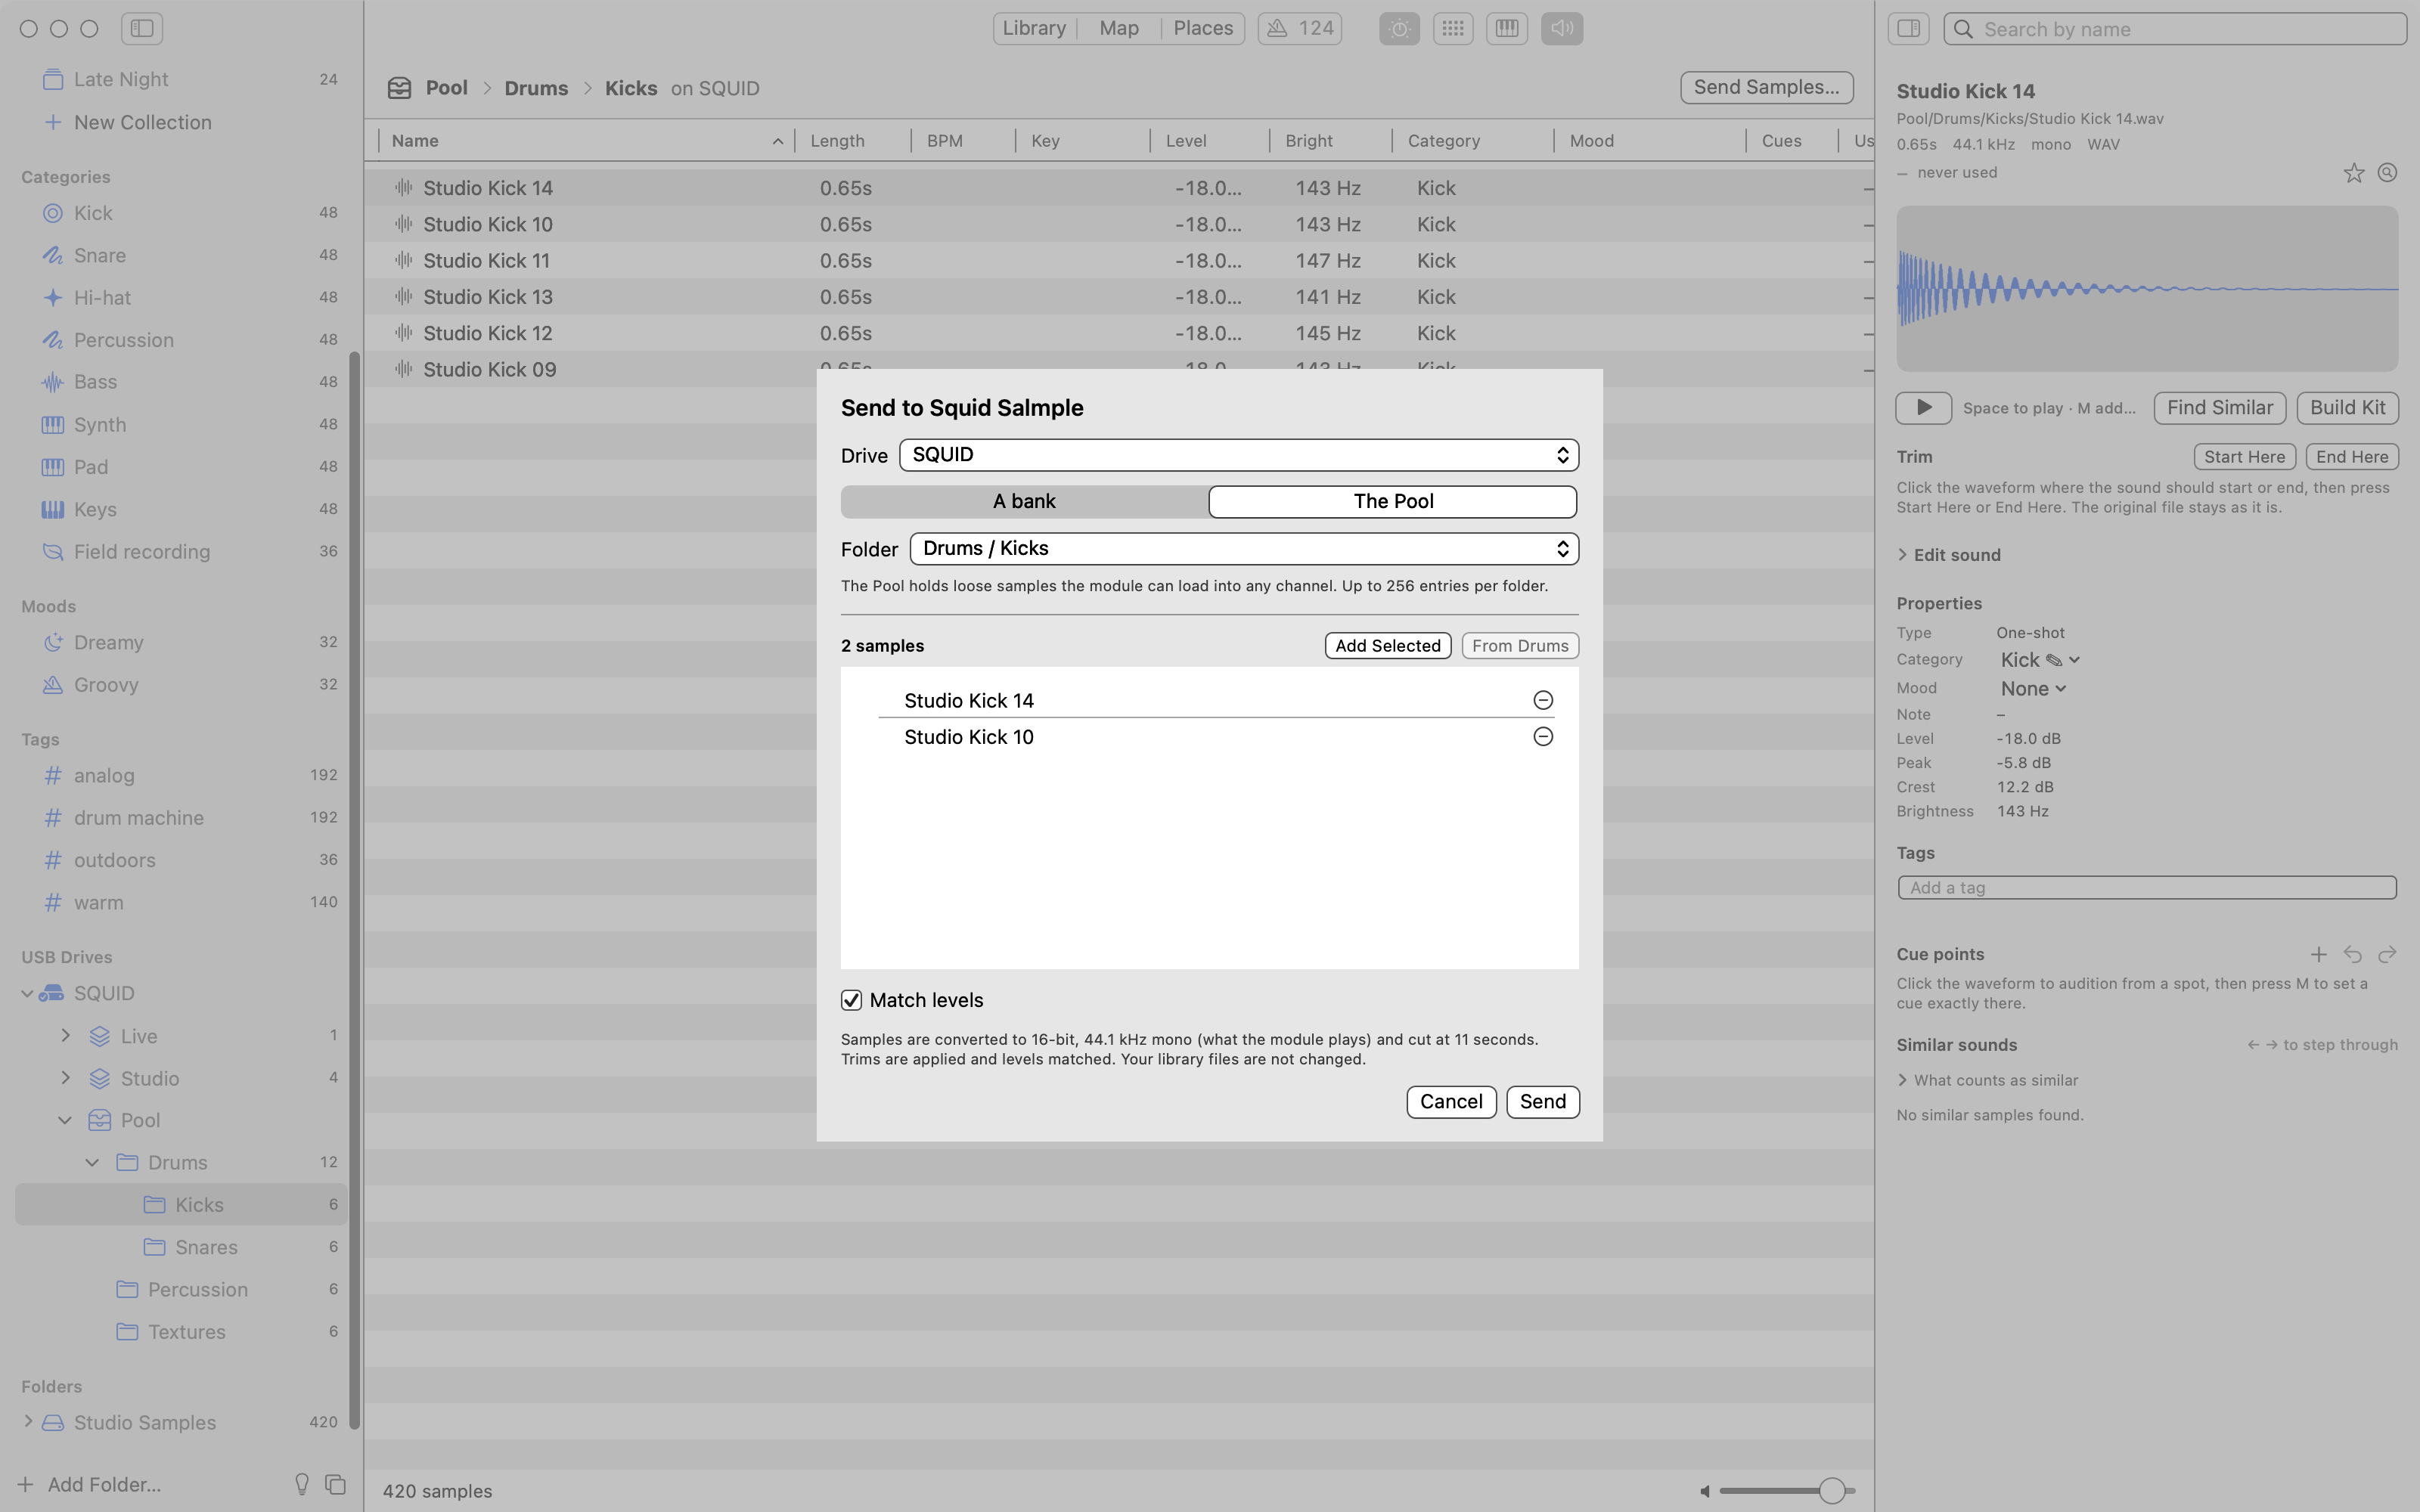
Task: Select the Snares folder in sidebar
Action: click(x=181, y=1247)
